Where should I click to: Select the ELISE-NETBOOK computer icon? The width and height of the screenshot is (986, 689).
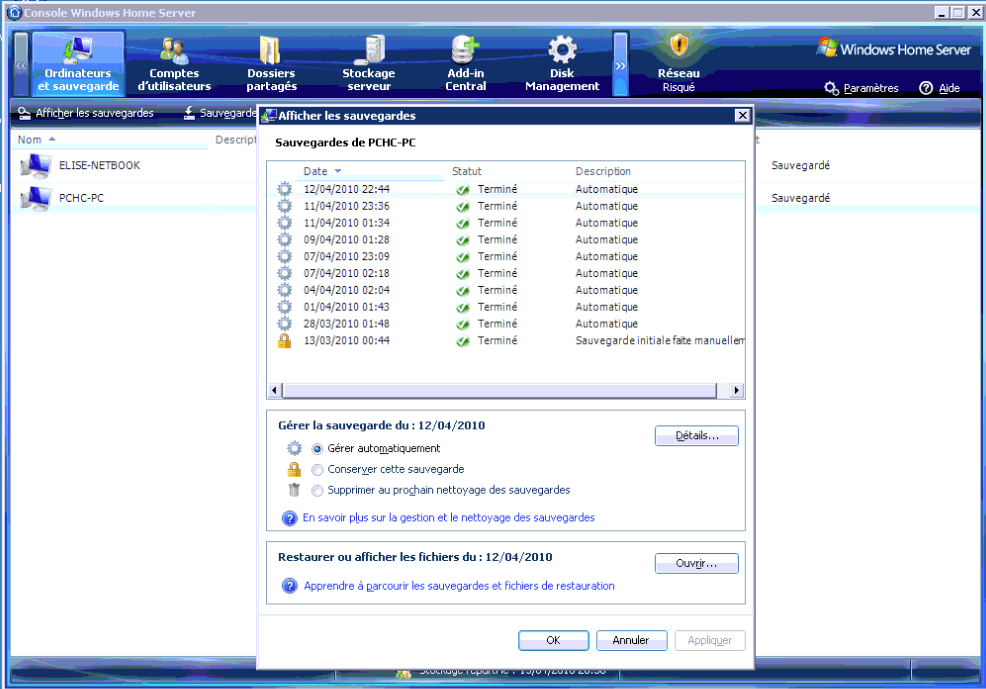35,166
